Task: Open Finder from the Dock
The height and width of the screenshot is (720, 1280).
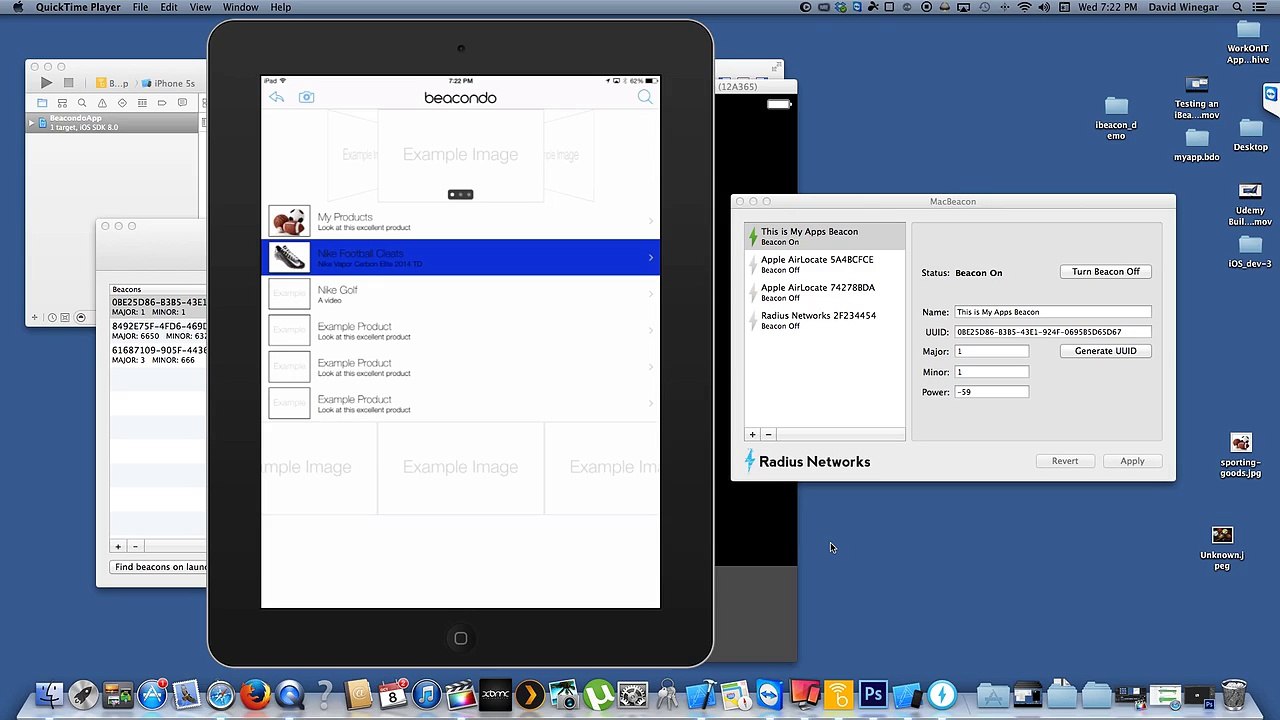Action: 49,694
